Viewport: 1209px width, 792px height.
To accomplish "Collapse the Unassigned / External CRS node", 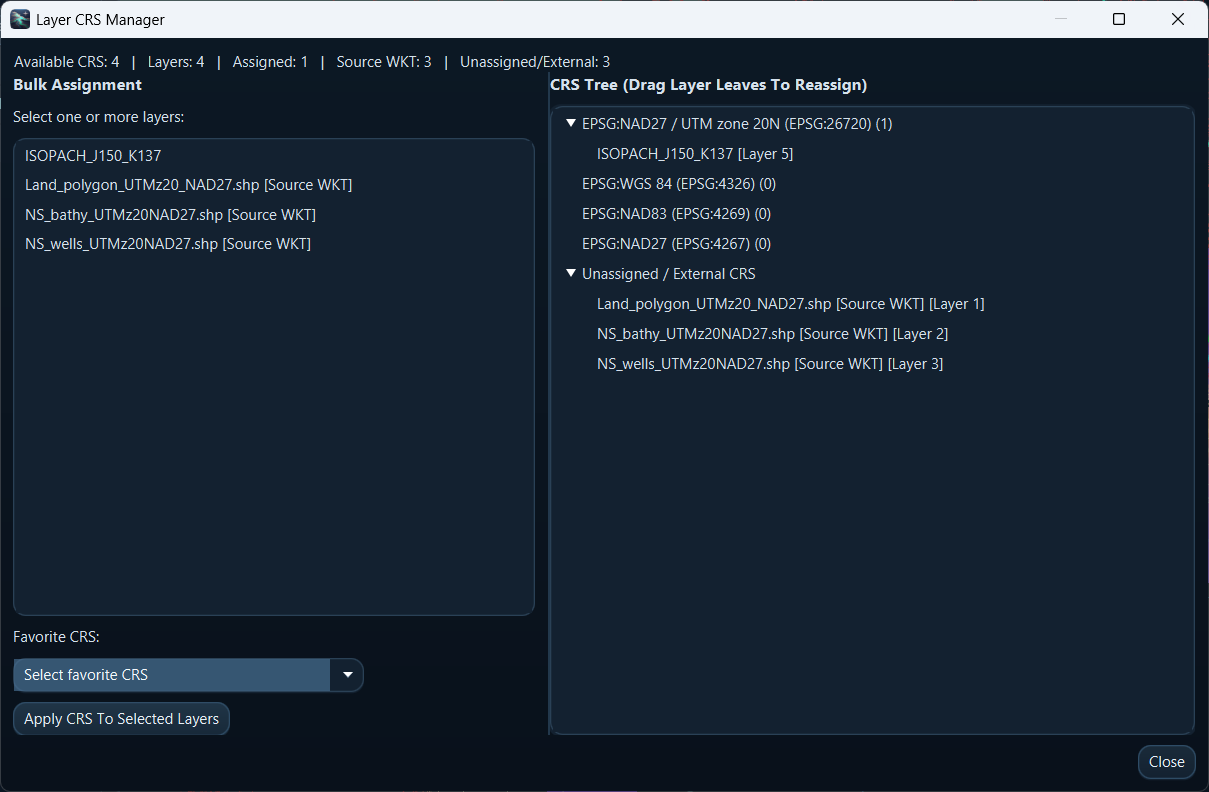I will (x=571, y=274).
